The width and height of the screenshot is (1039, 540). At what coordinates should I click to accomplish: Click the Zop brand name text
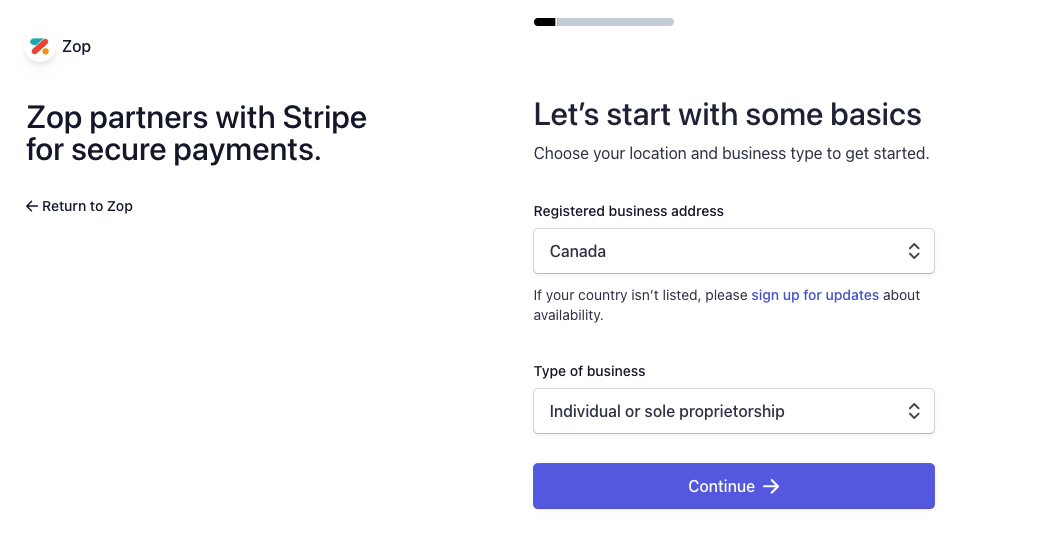(x=76, y=46)
